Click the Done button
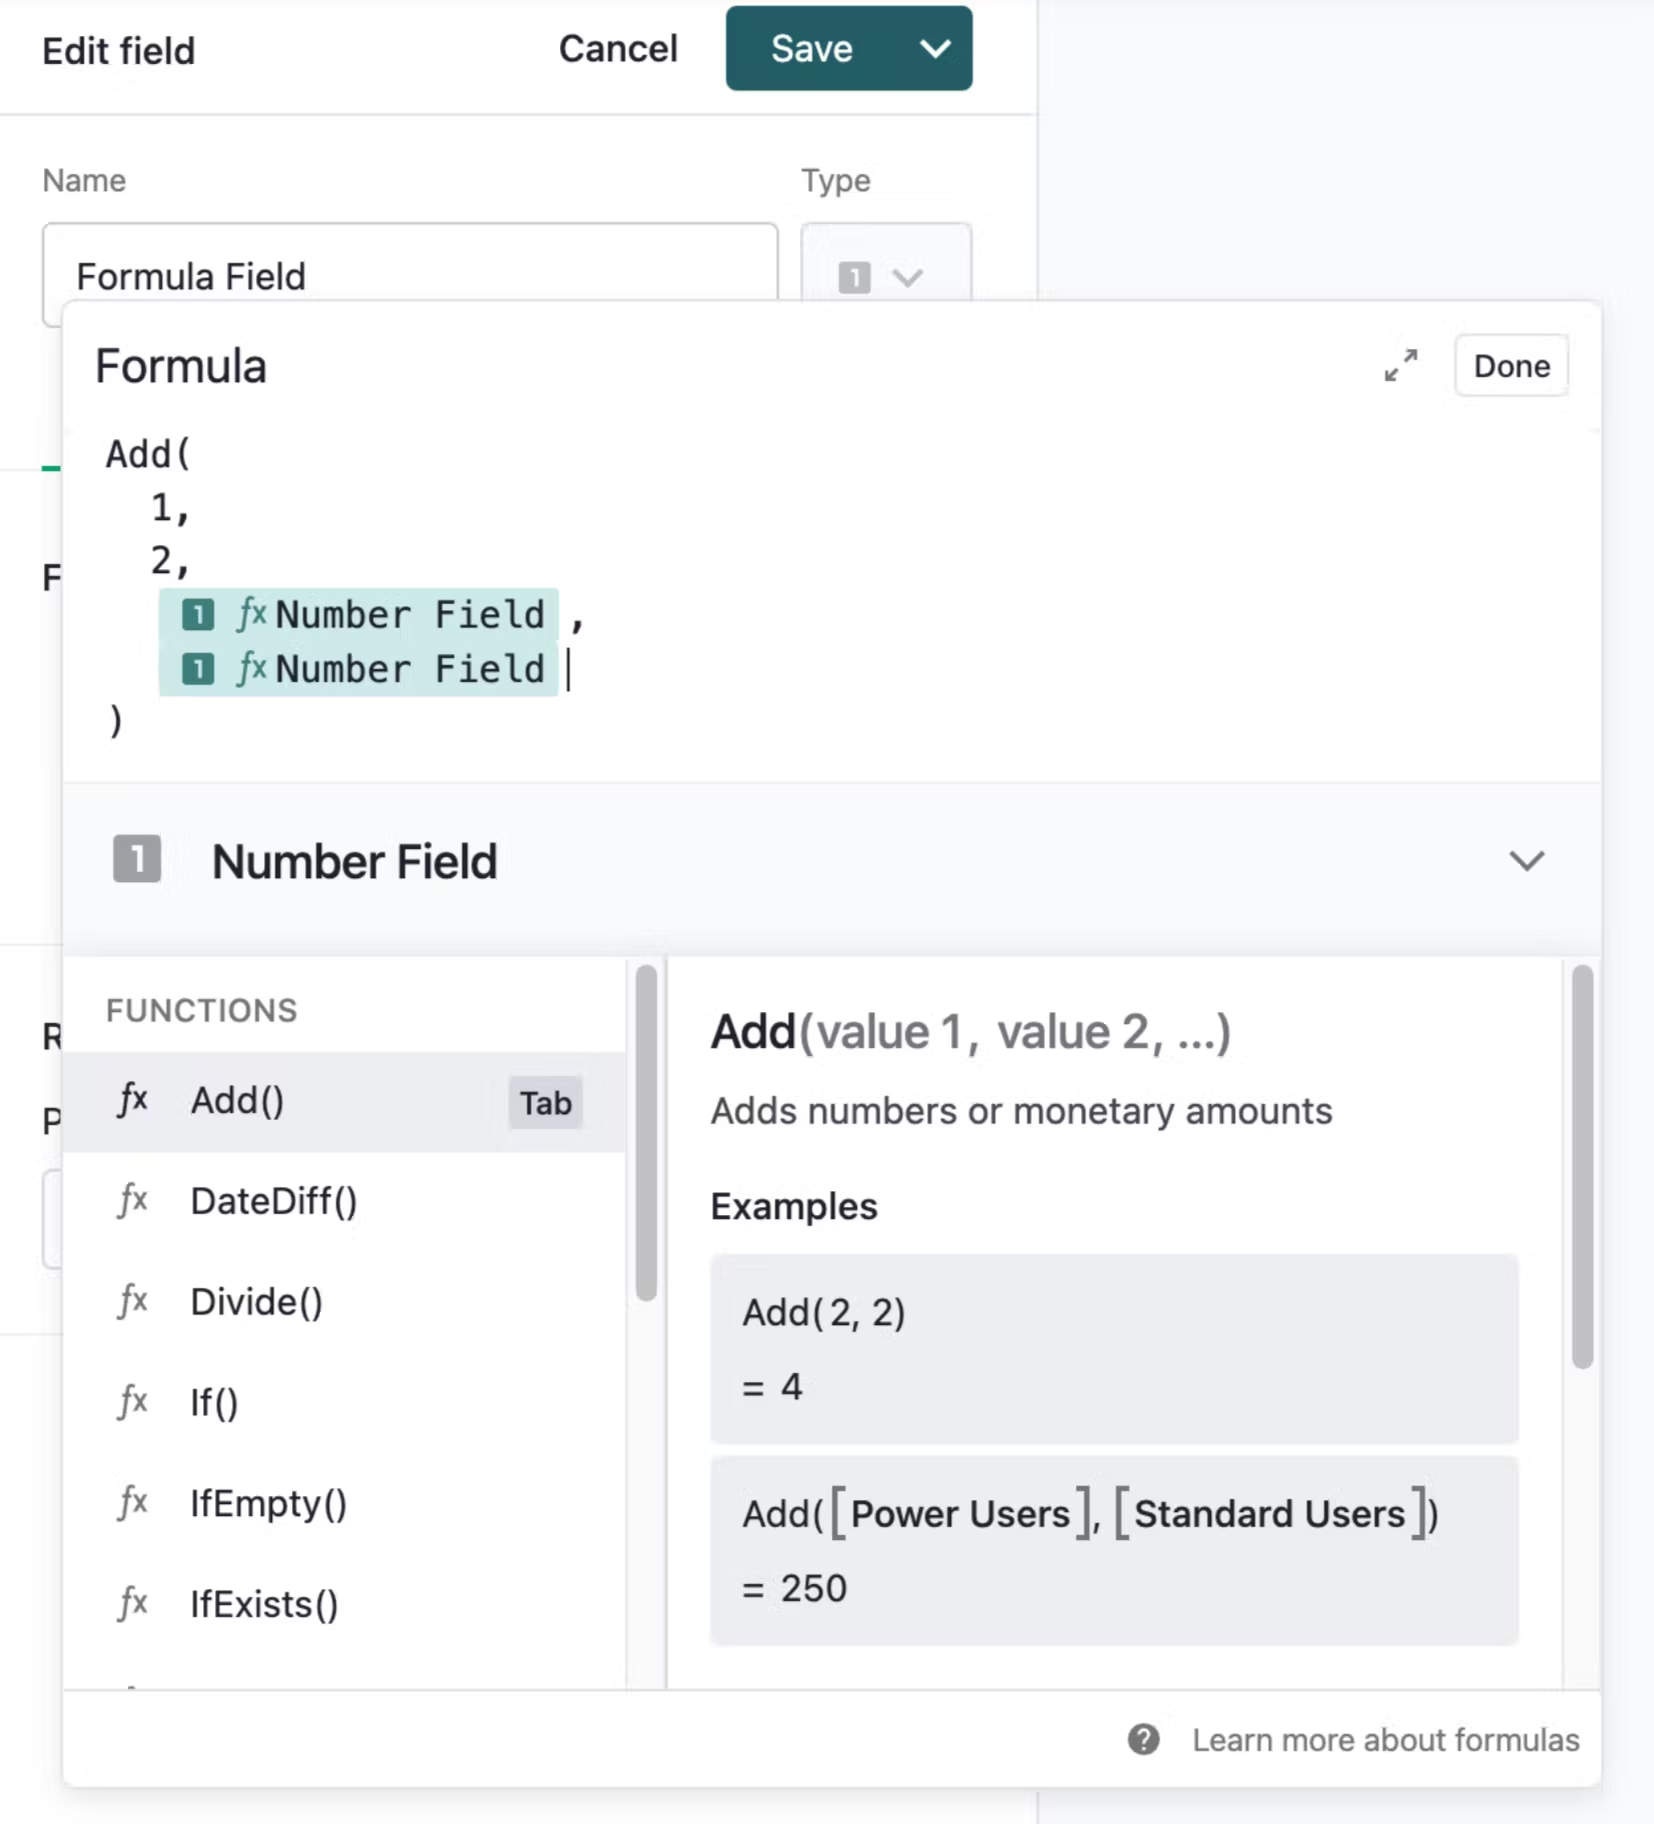Viewport: 1654px width, 1824px height. coord(1511,366)
